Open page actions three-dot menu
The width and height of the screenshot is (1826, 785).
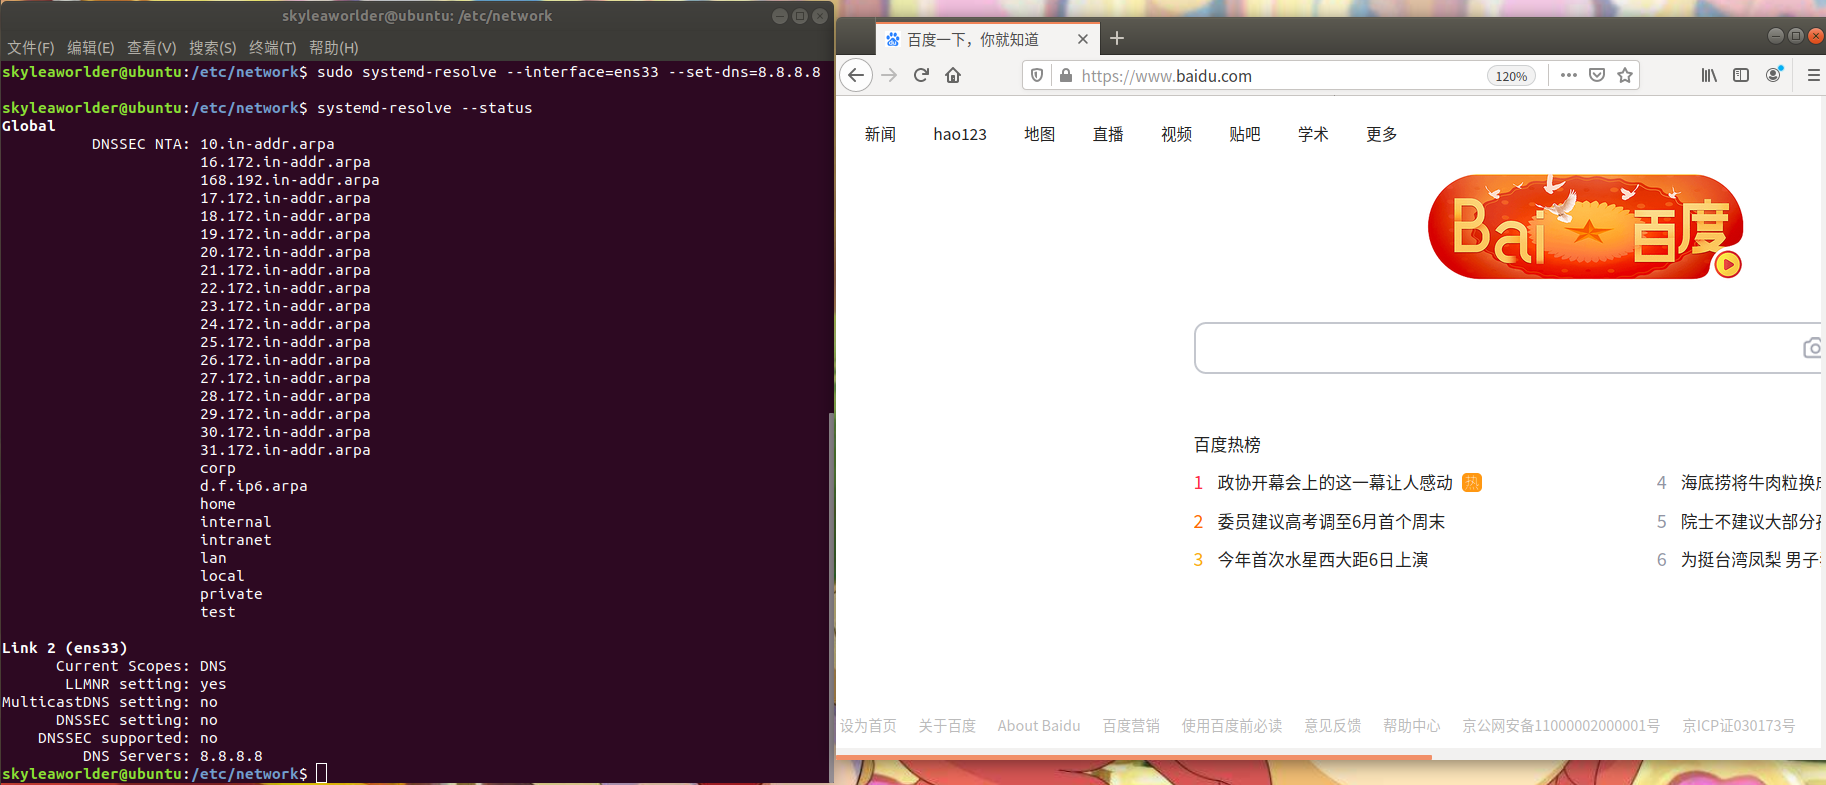tap(1569, 75)
